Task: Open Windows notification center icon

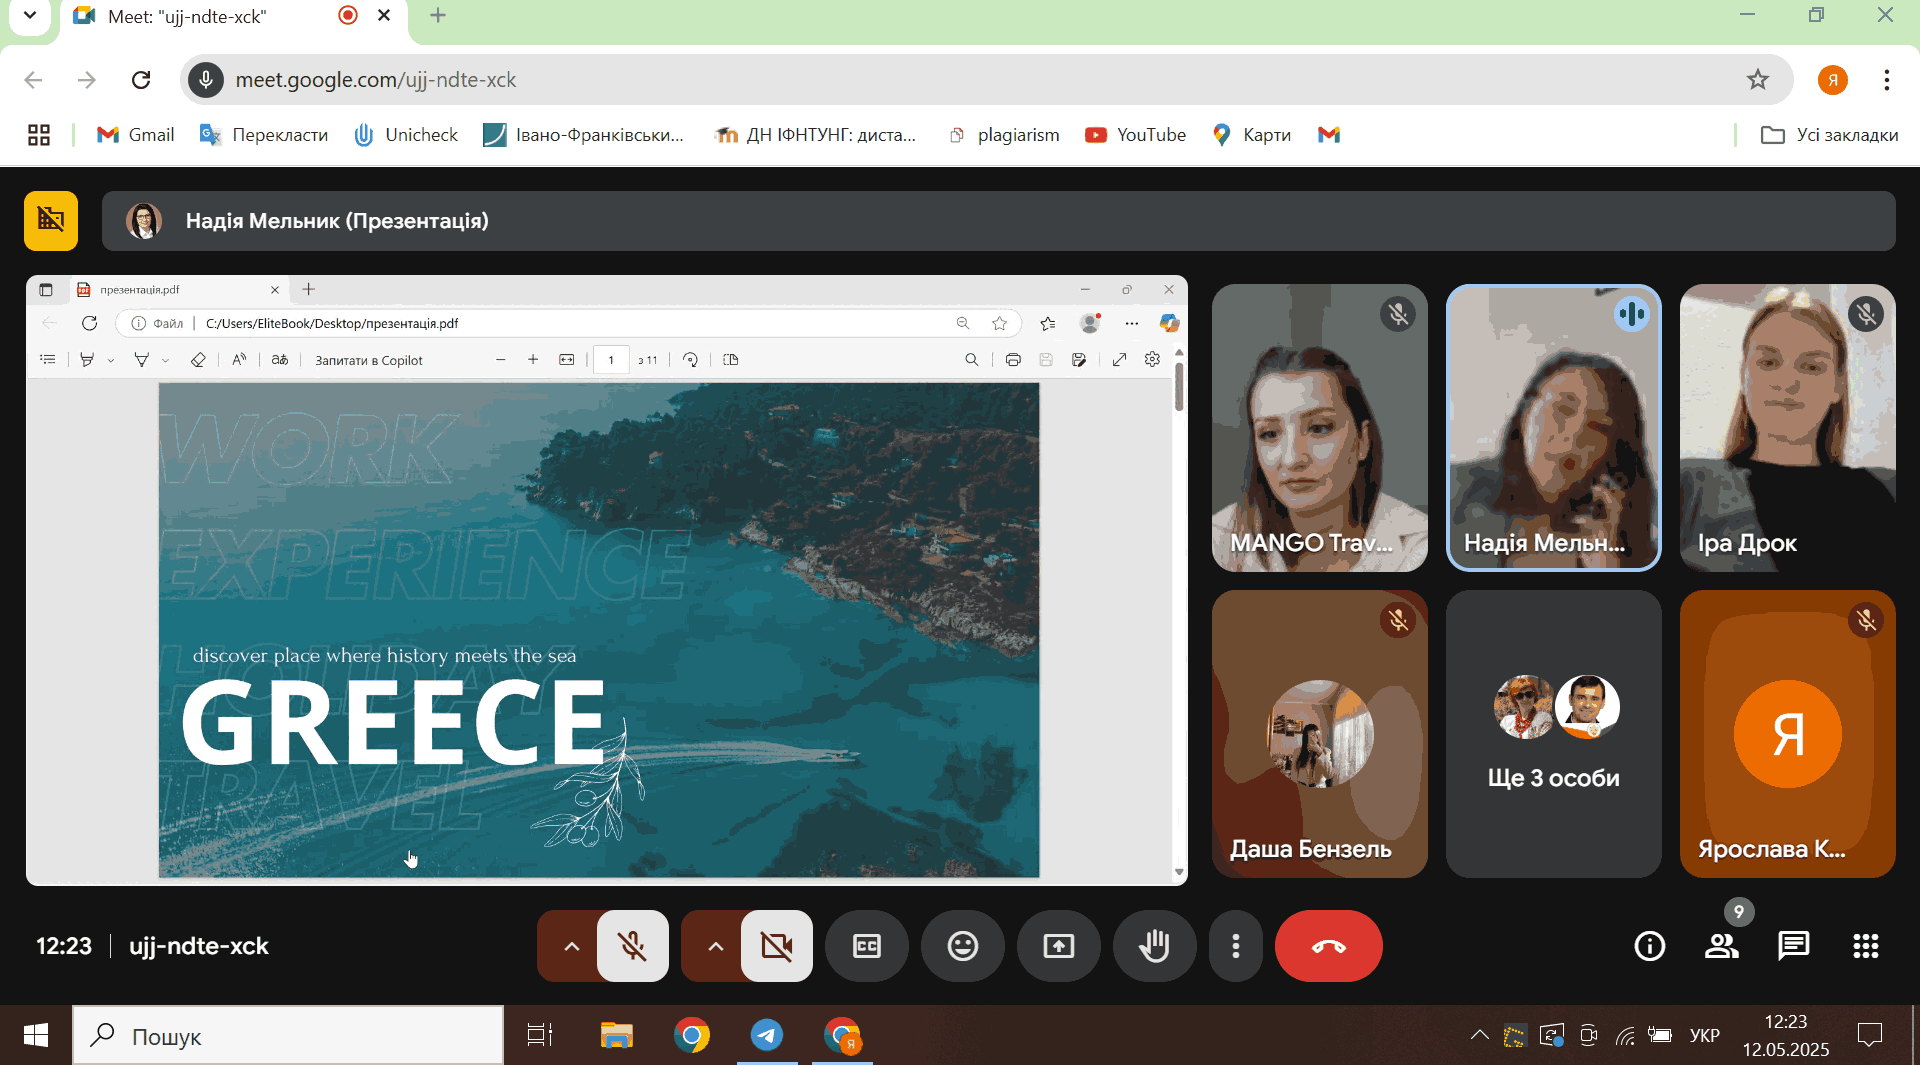Action: [x=1869, y=1036]
